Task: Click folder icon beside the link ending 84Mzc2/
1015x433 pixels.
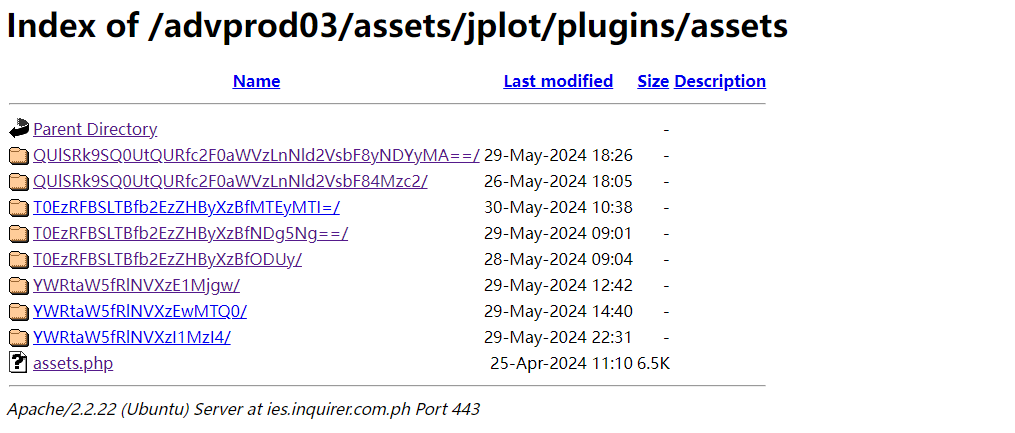Action: point(19,182)
